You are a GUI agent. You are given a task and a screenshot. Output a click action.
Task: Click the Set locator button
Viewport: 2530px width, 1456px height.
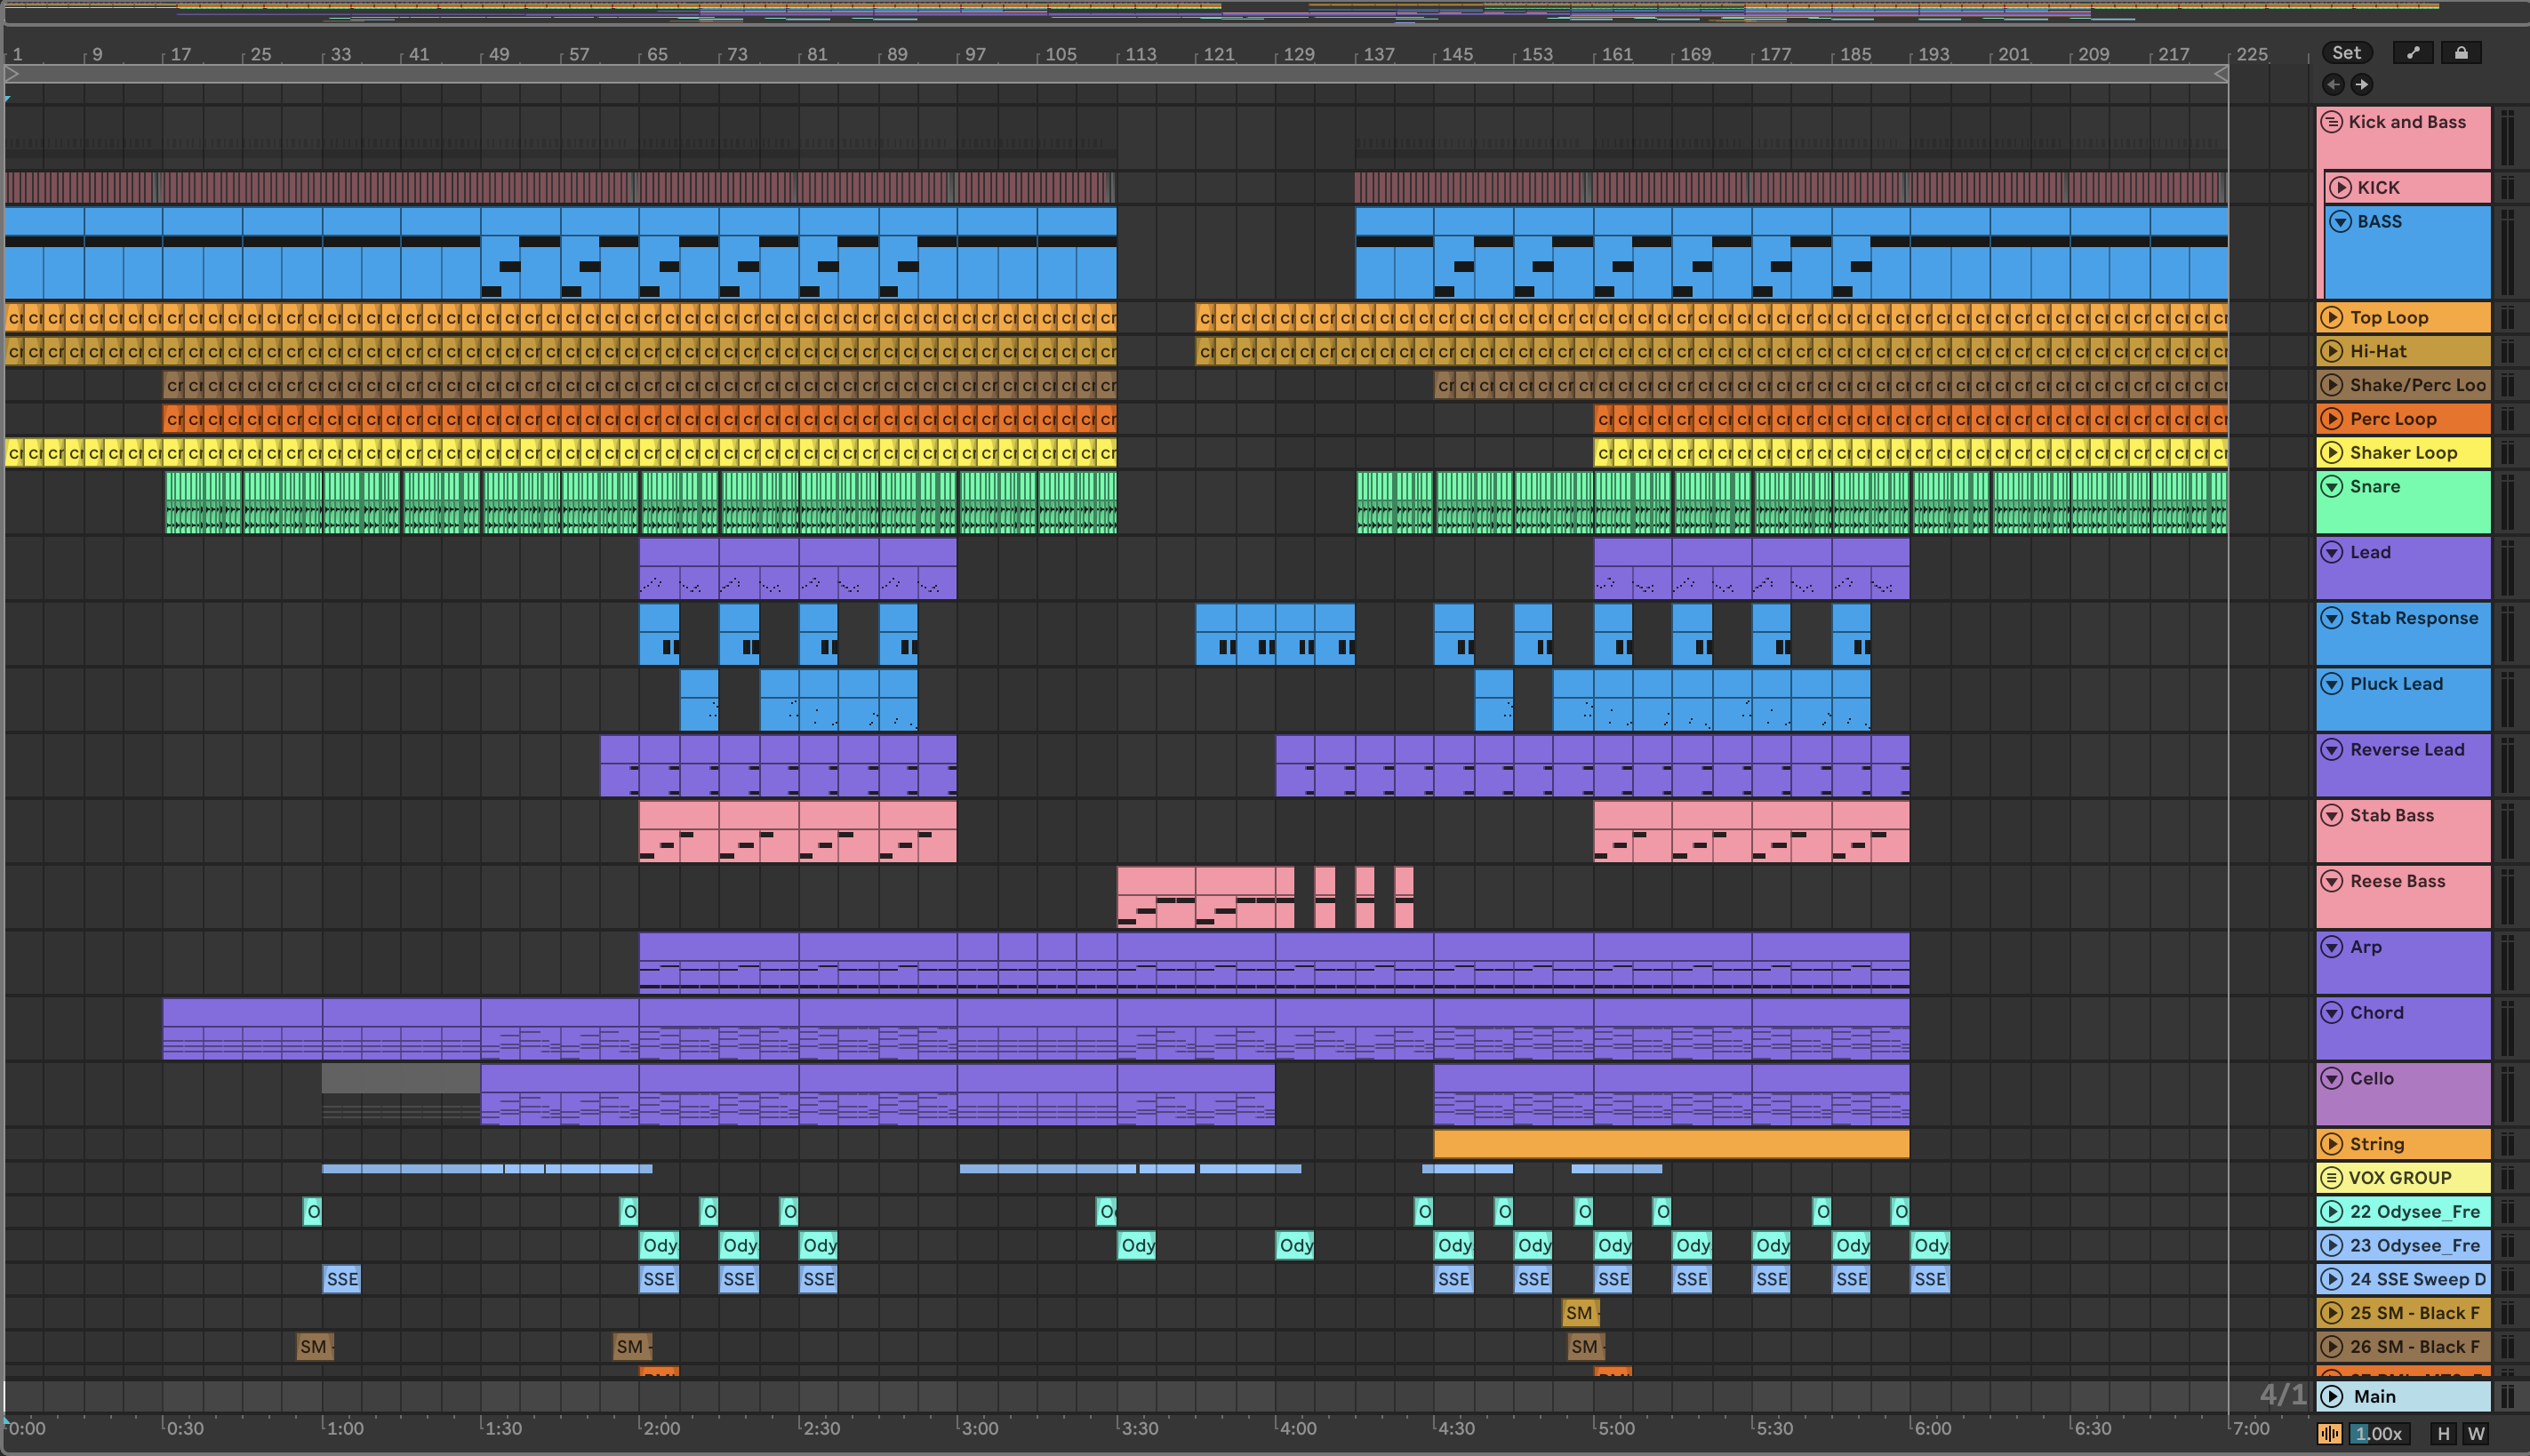tap(2346, 53)
